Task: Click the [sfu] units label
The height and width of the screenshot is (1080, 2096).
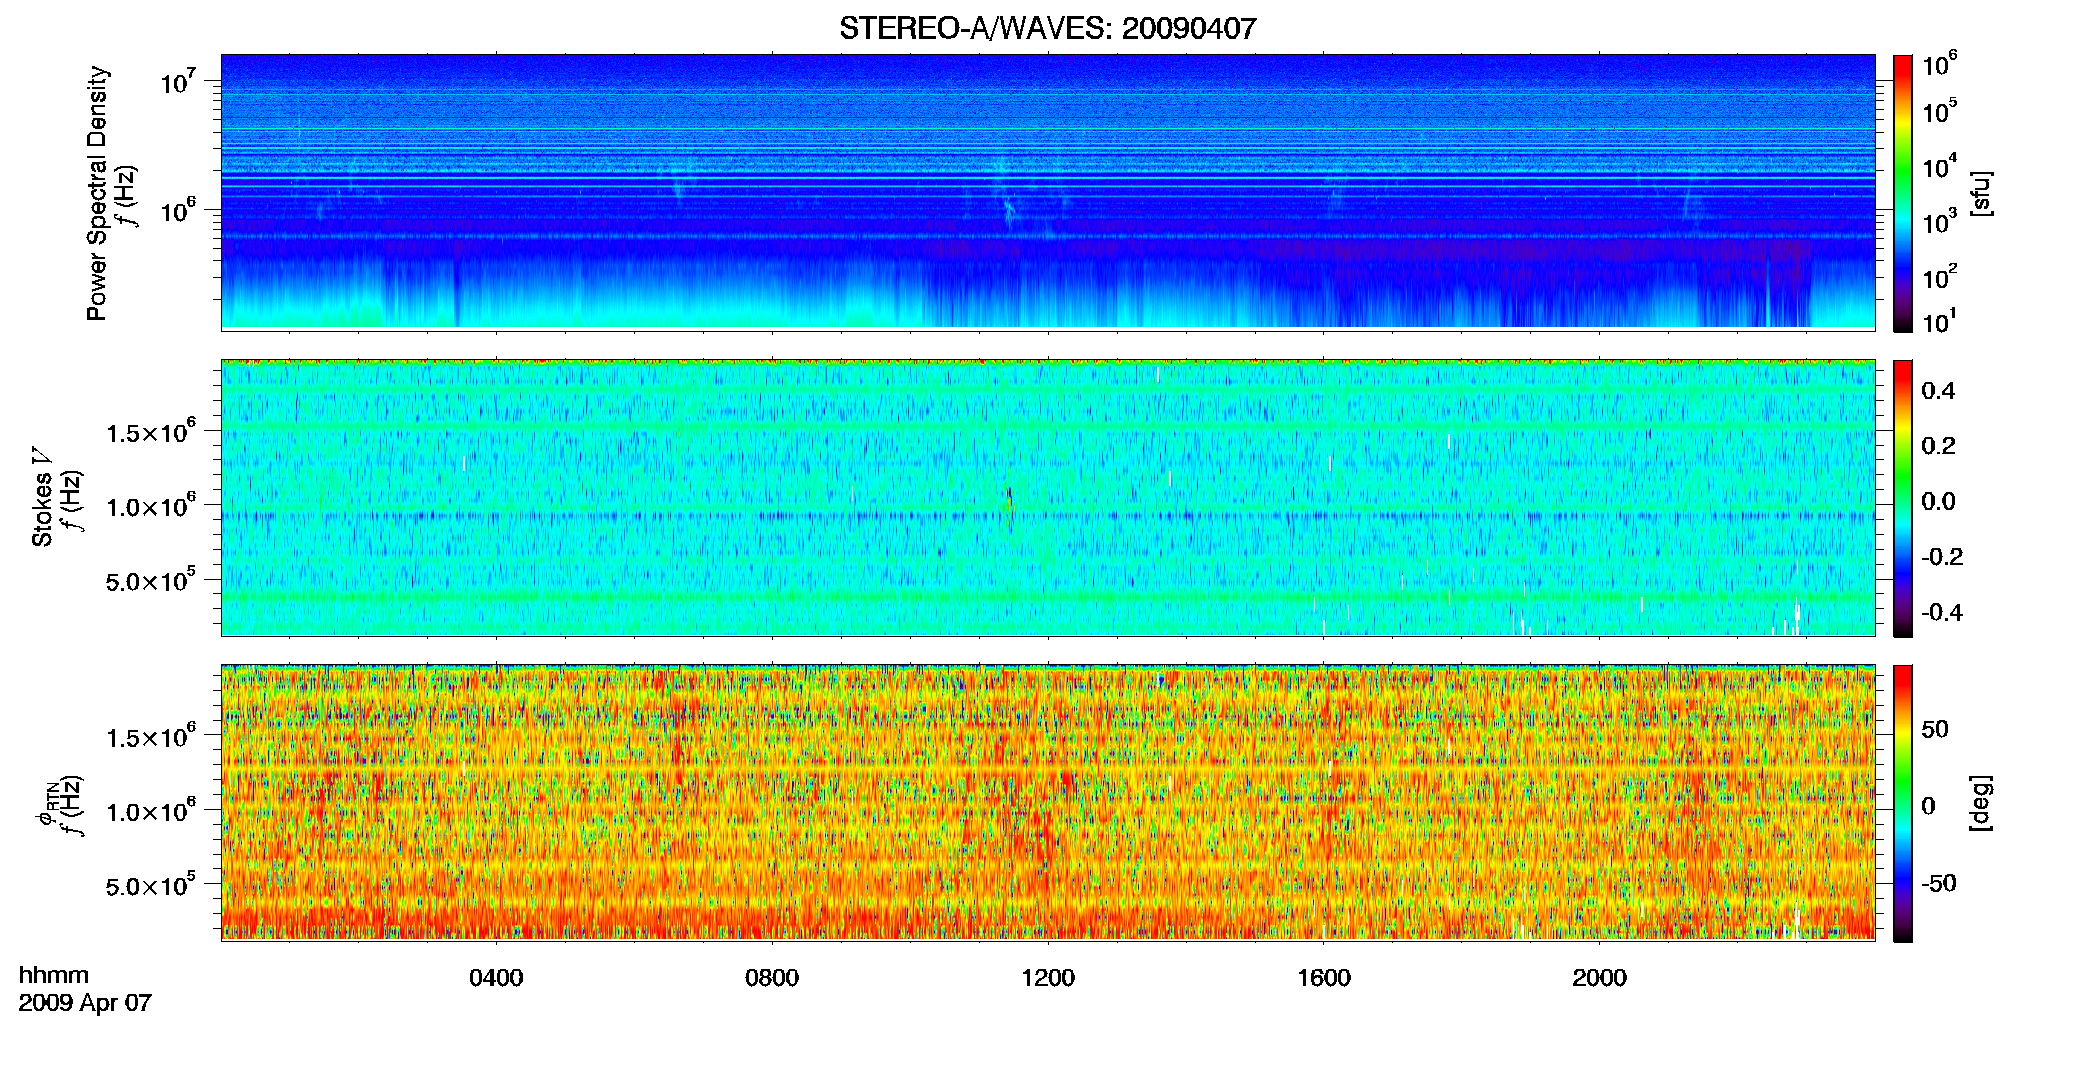Action: click(1980, 193)
